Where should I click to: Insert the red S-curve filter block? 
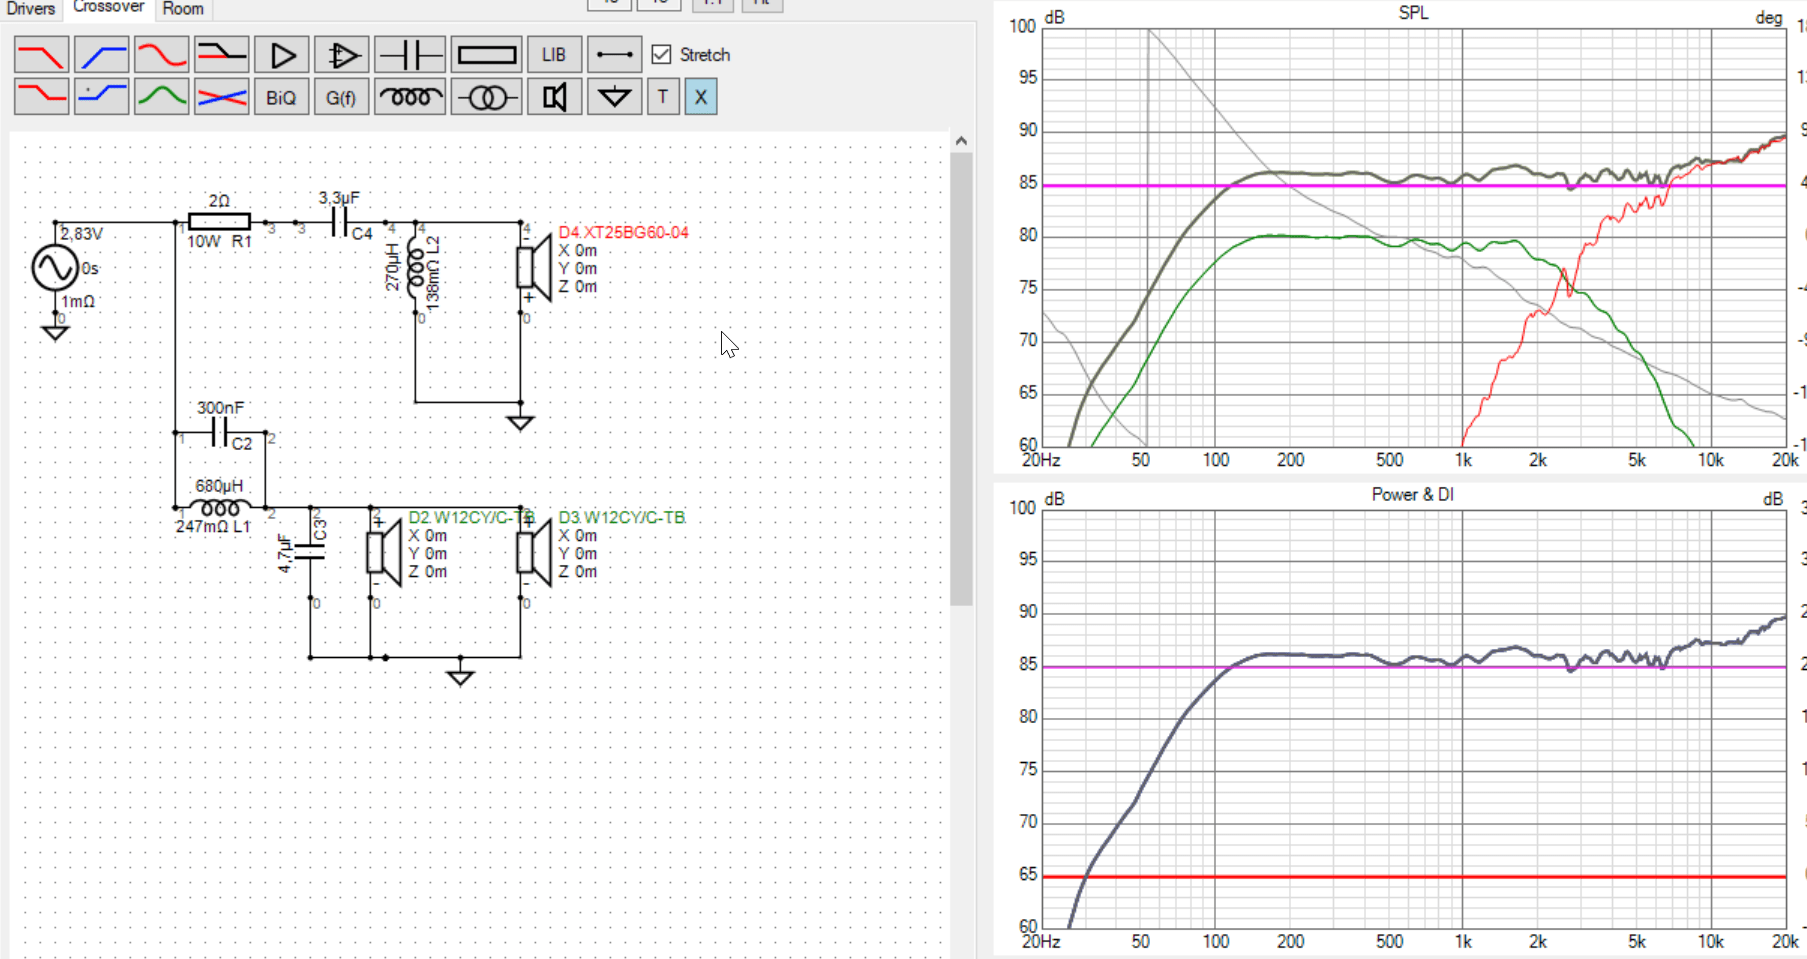pos(161,55)
